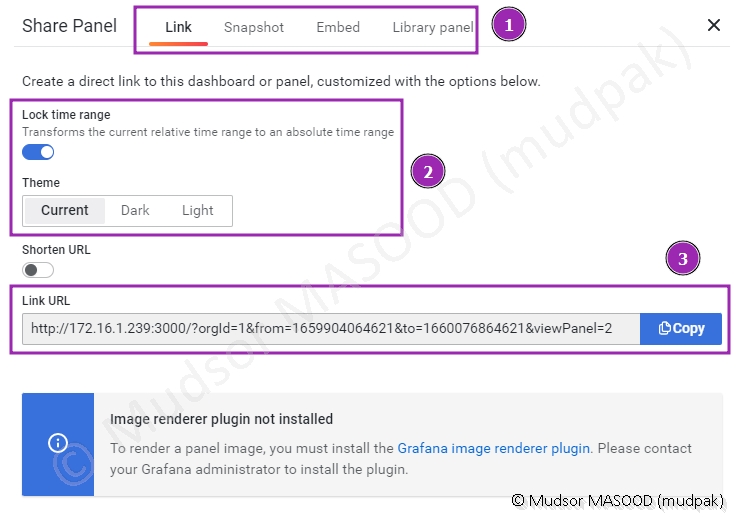Pick the Light theme option

(x=198, y=211)
